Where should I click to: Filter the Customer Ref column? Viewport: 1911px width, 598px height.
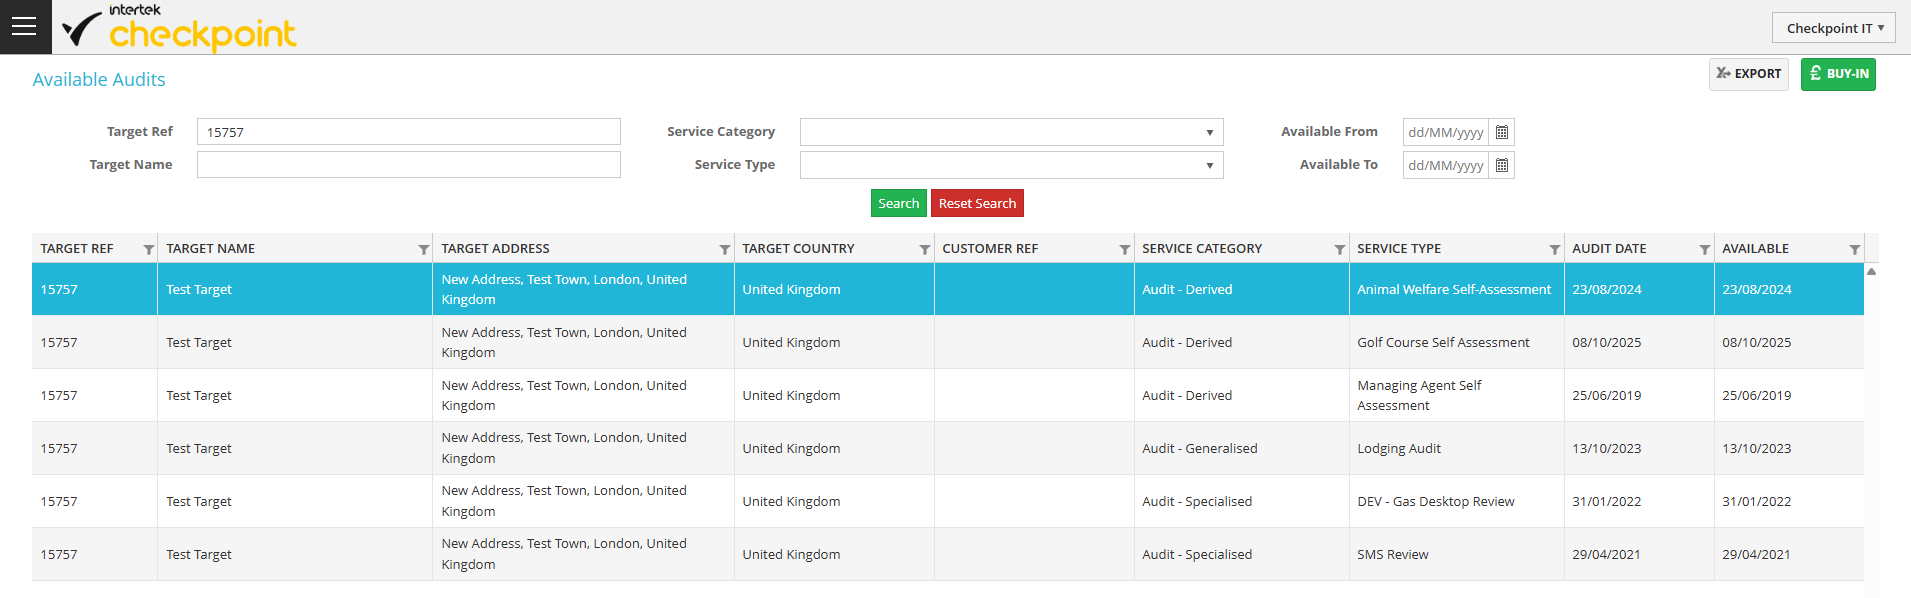coord(1124,249)
